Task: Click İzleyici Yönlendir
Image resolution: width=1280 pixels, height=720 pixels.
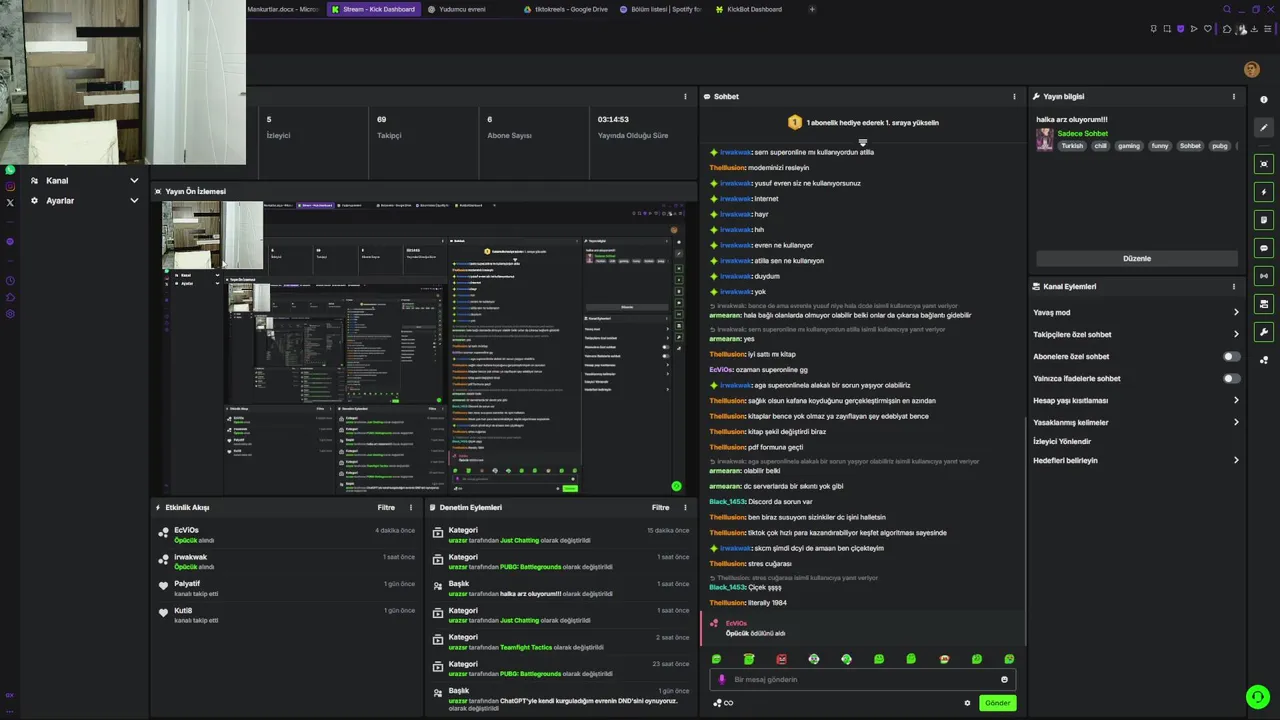Action: pyautogui.click(x=1062, y=441)
